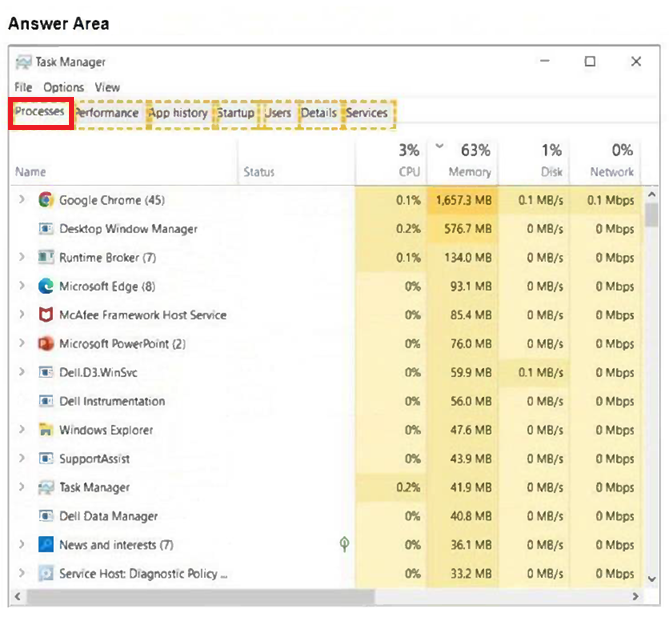669x617 pixels.
Task: Switch to the Users tab
Action: coord(279,114)
